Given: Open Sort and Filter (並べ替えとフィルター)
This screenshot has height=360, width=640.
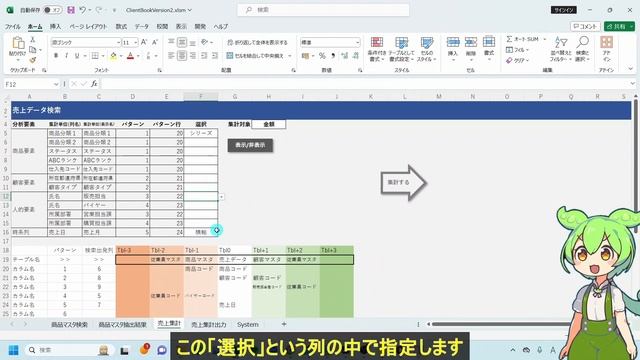Looking at the screenshot, I should point(561,49).
